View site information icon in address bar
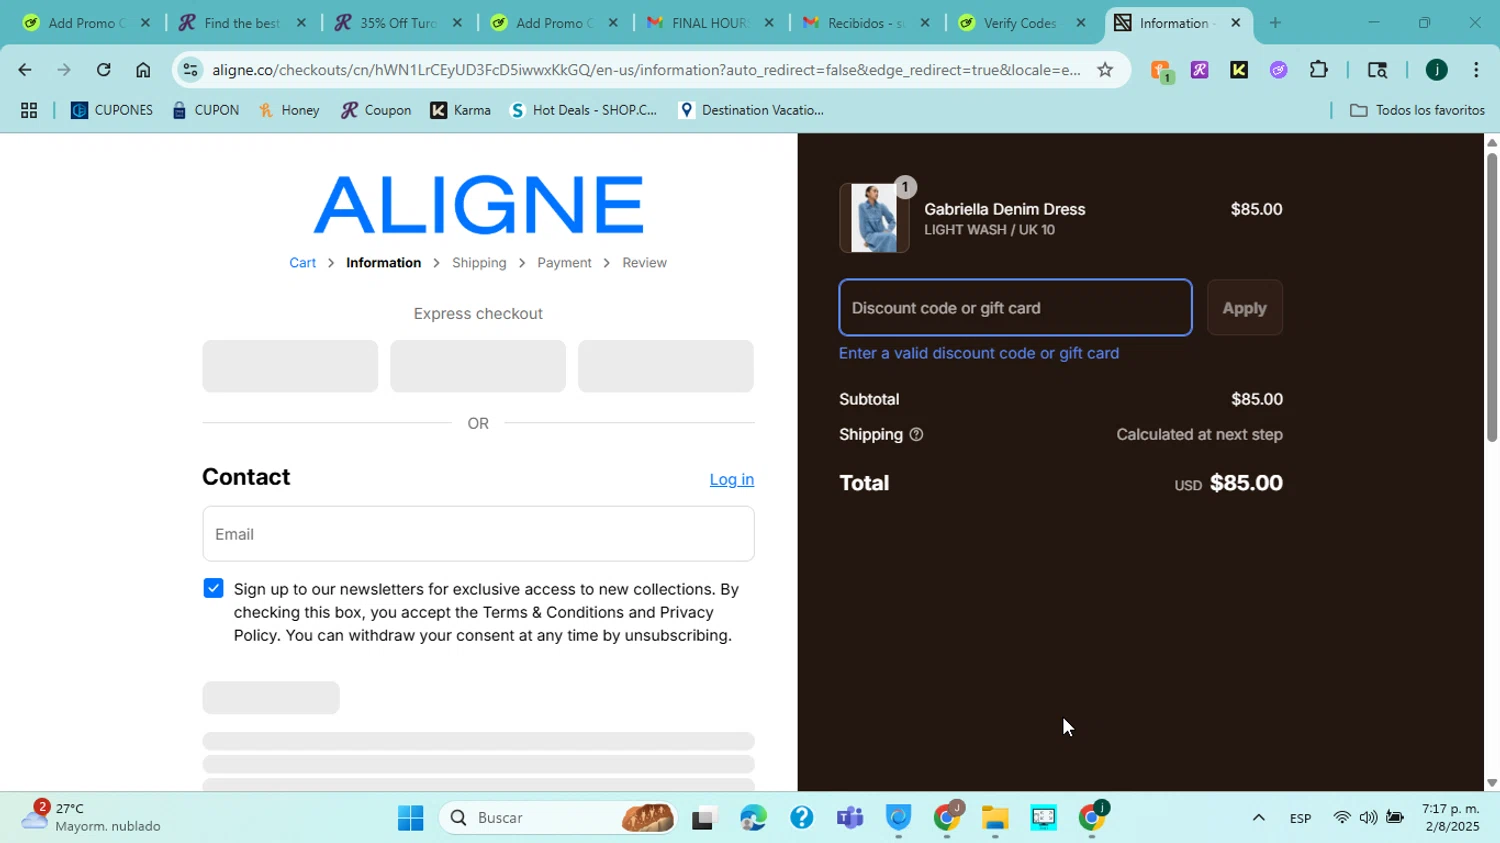Image resolution: width=1500 pixels, height=843 pixels. click(191, 70)
